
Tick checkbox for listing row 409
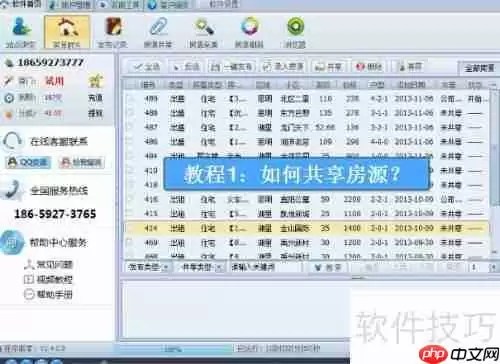point(130,242)
